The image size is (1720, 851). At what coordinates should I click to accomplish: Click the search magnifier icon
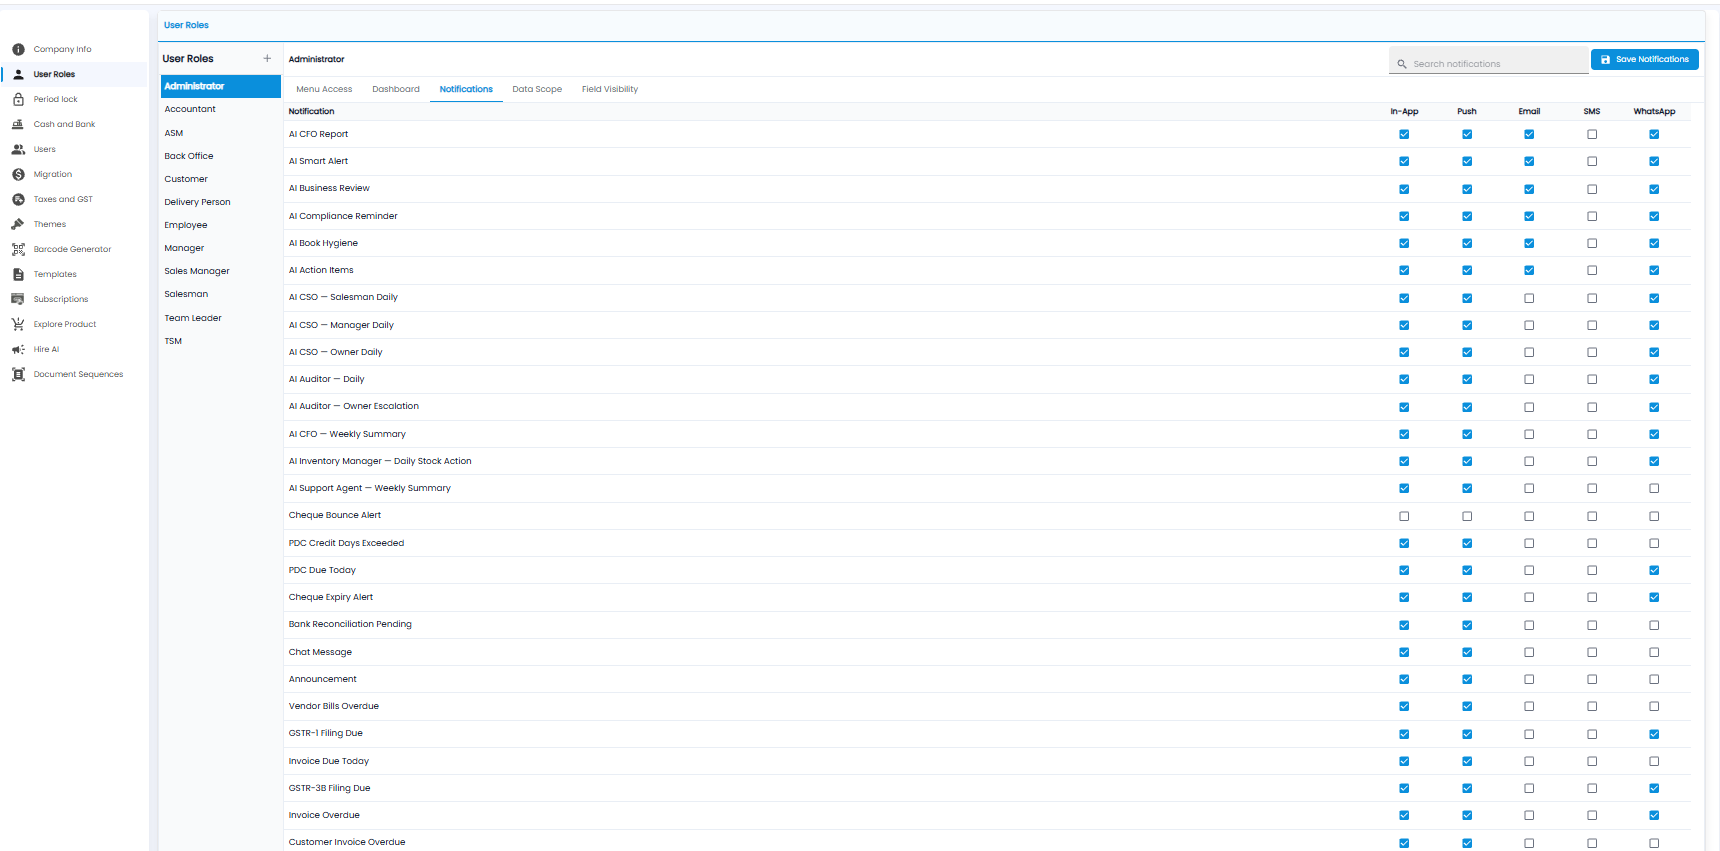(1402, 64)
